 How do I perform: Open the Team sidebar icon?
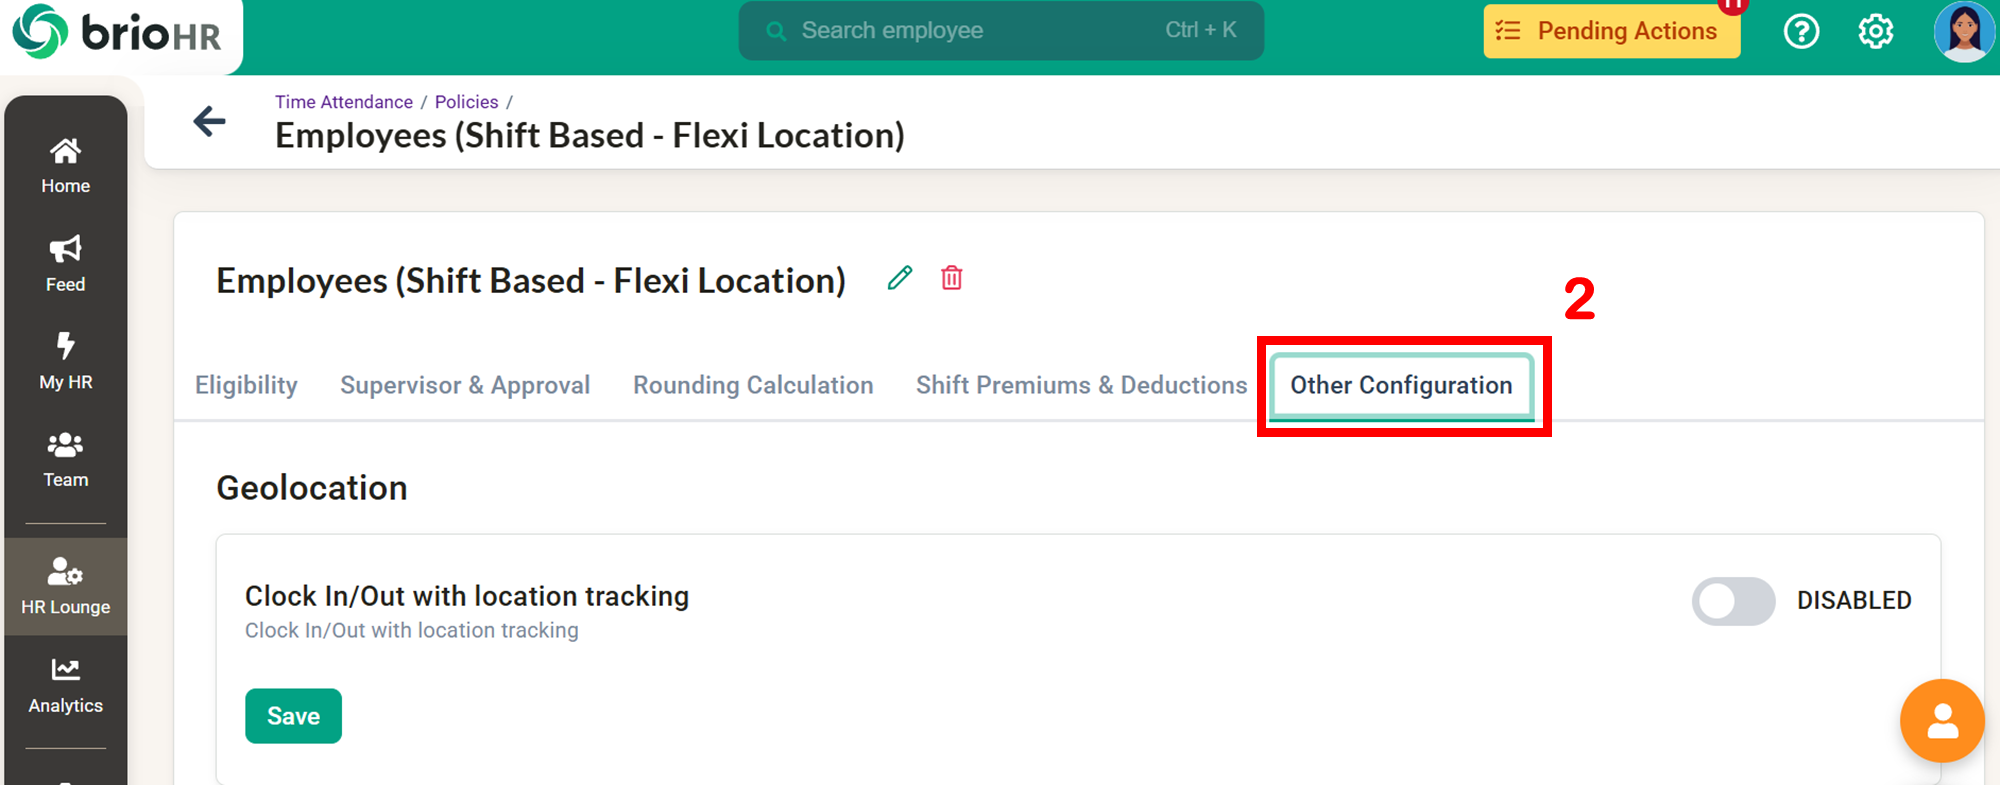point(65,444)
